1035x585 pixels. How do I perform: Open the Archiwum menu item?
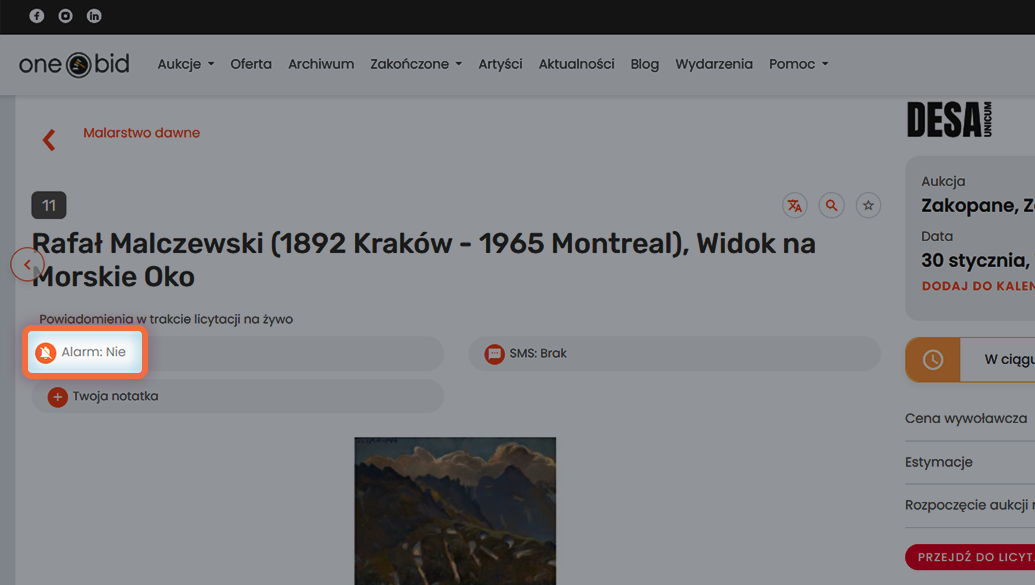321,64
